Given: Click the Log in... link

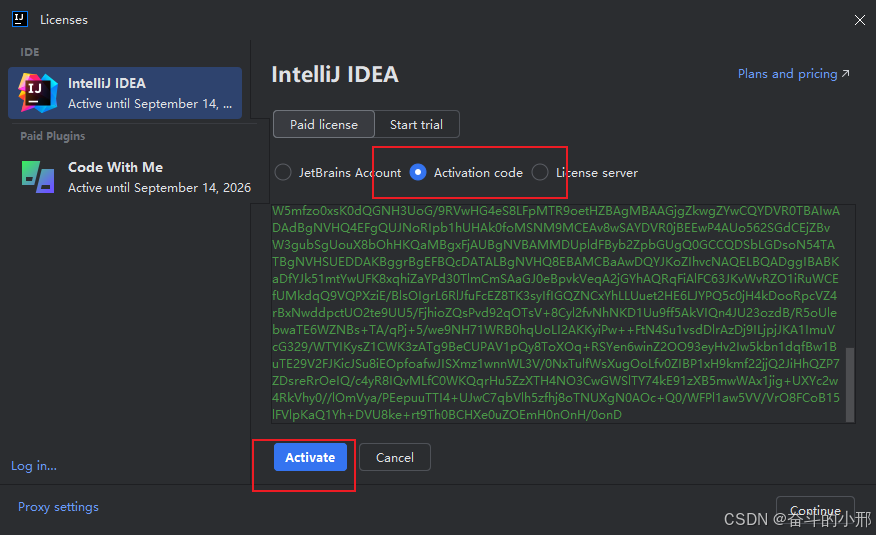Looking at the screenshot, I should tap(34, 466).
